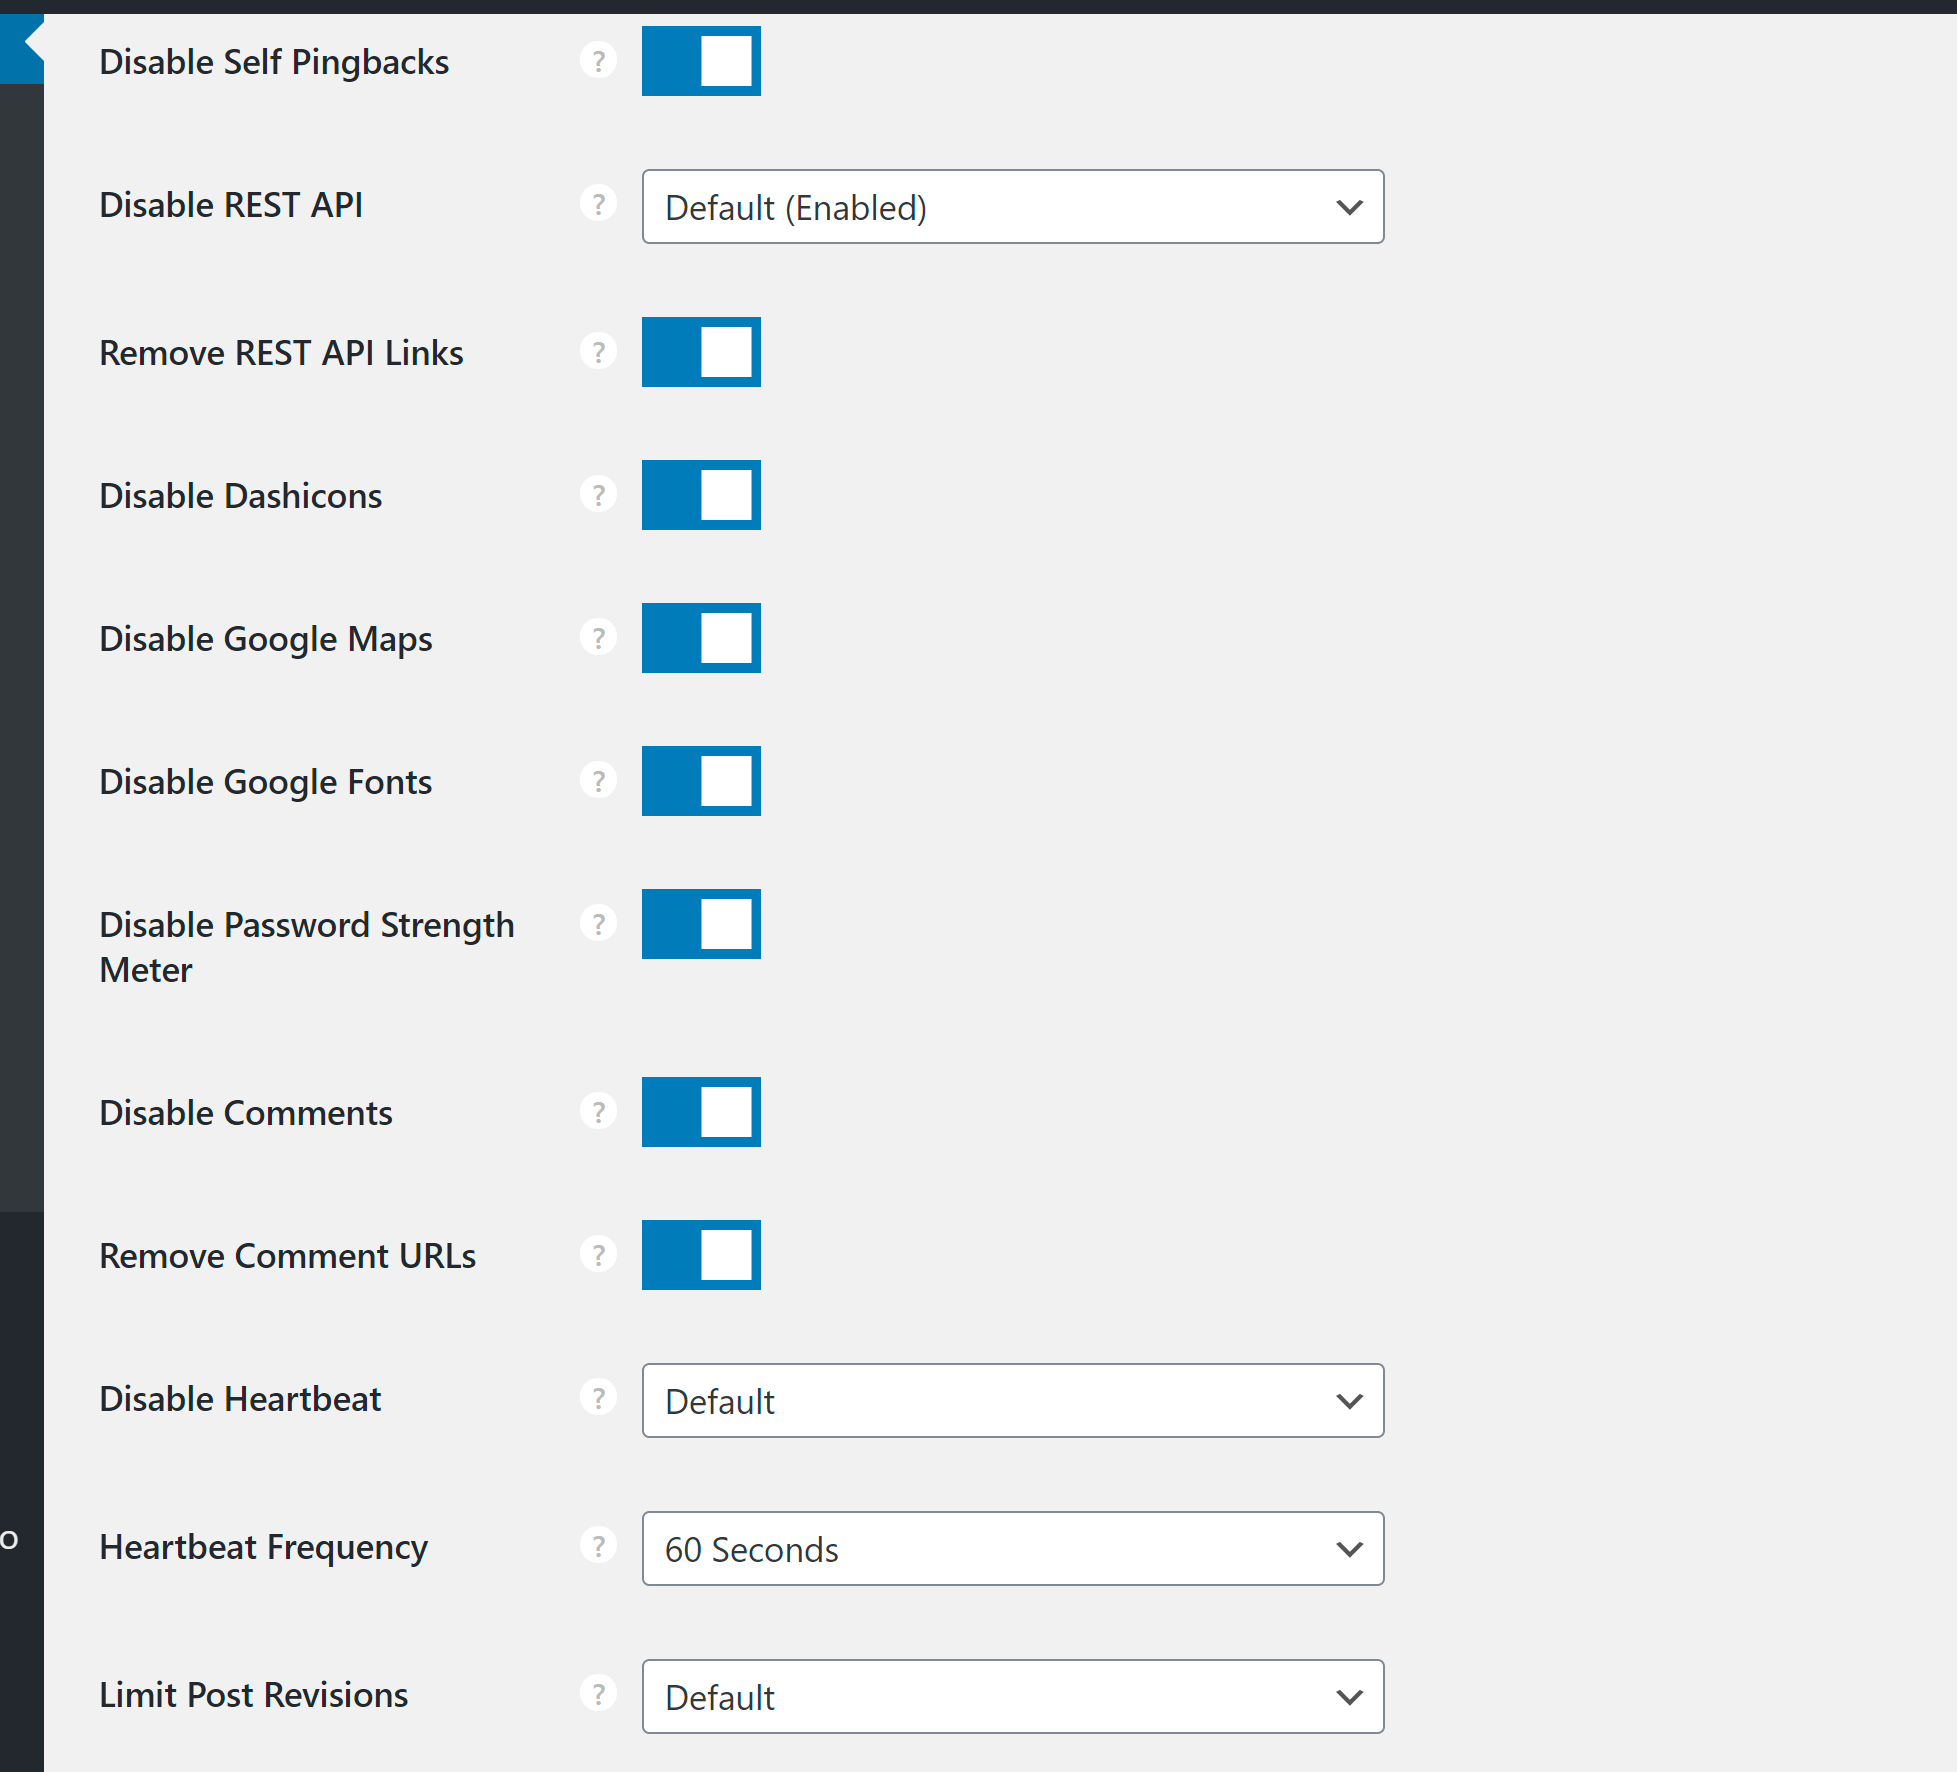Toggle Remove Comment URLs switch

pos(701,1255)
